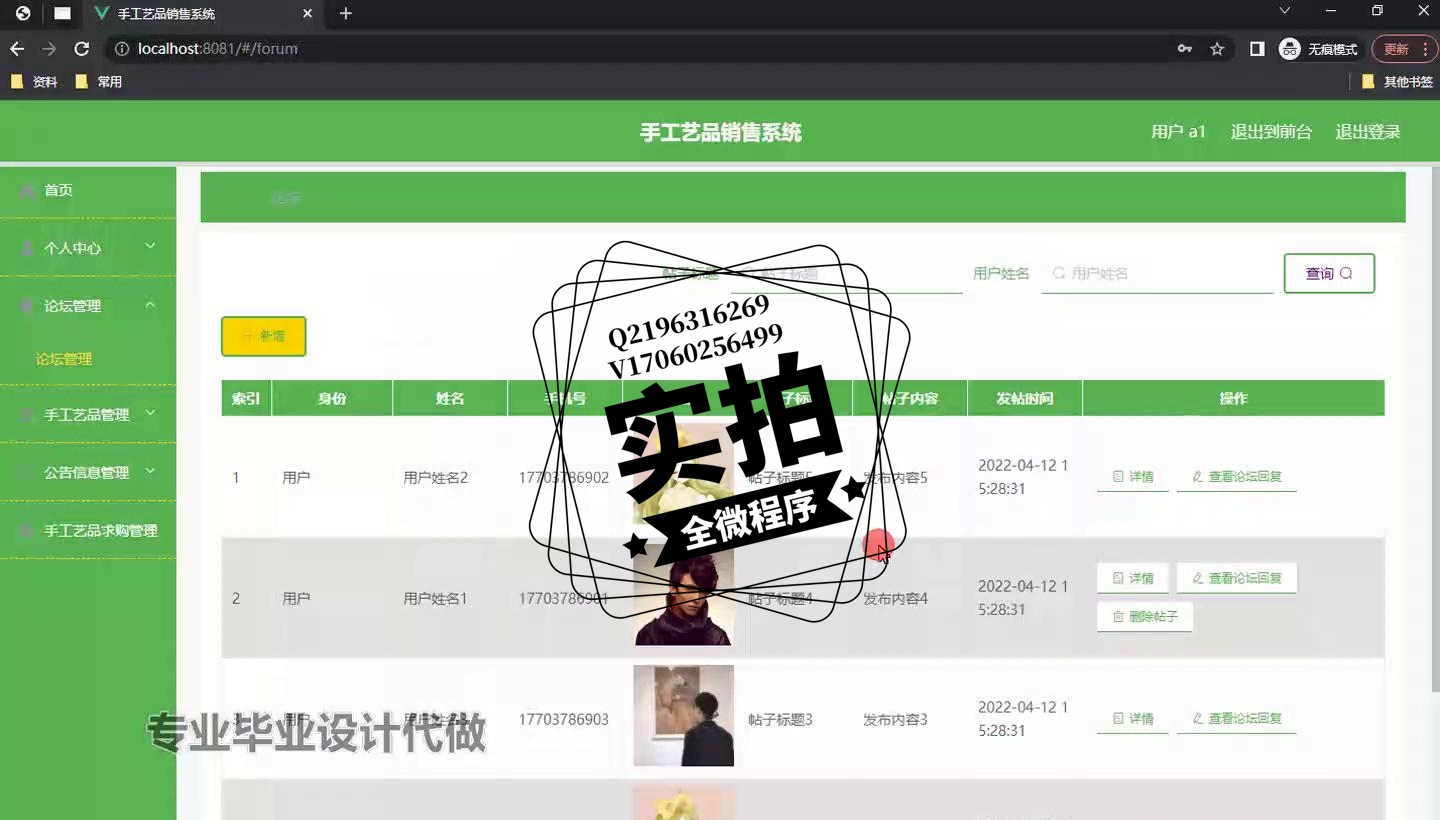1440x820 pixels.
Task: Click the 操作 column header
Action: [1233, 398]
